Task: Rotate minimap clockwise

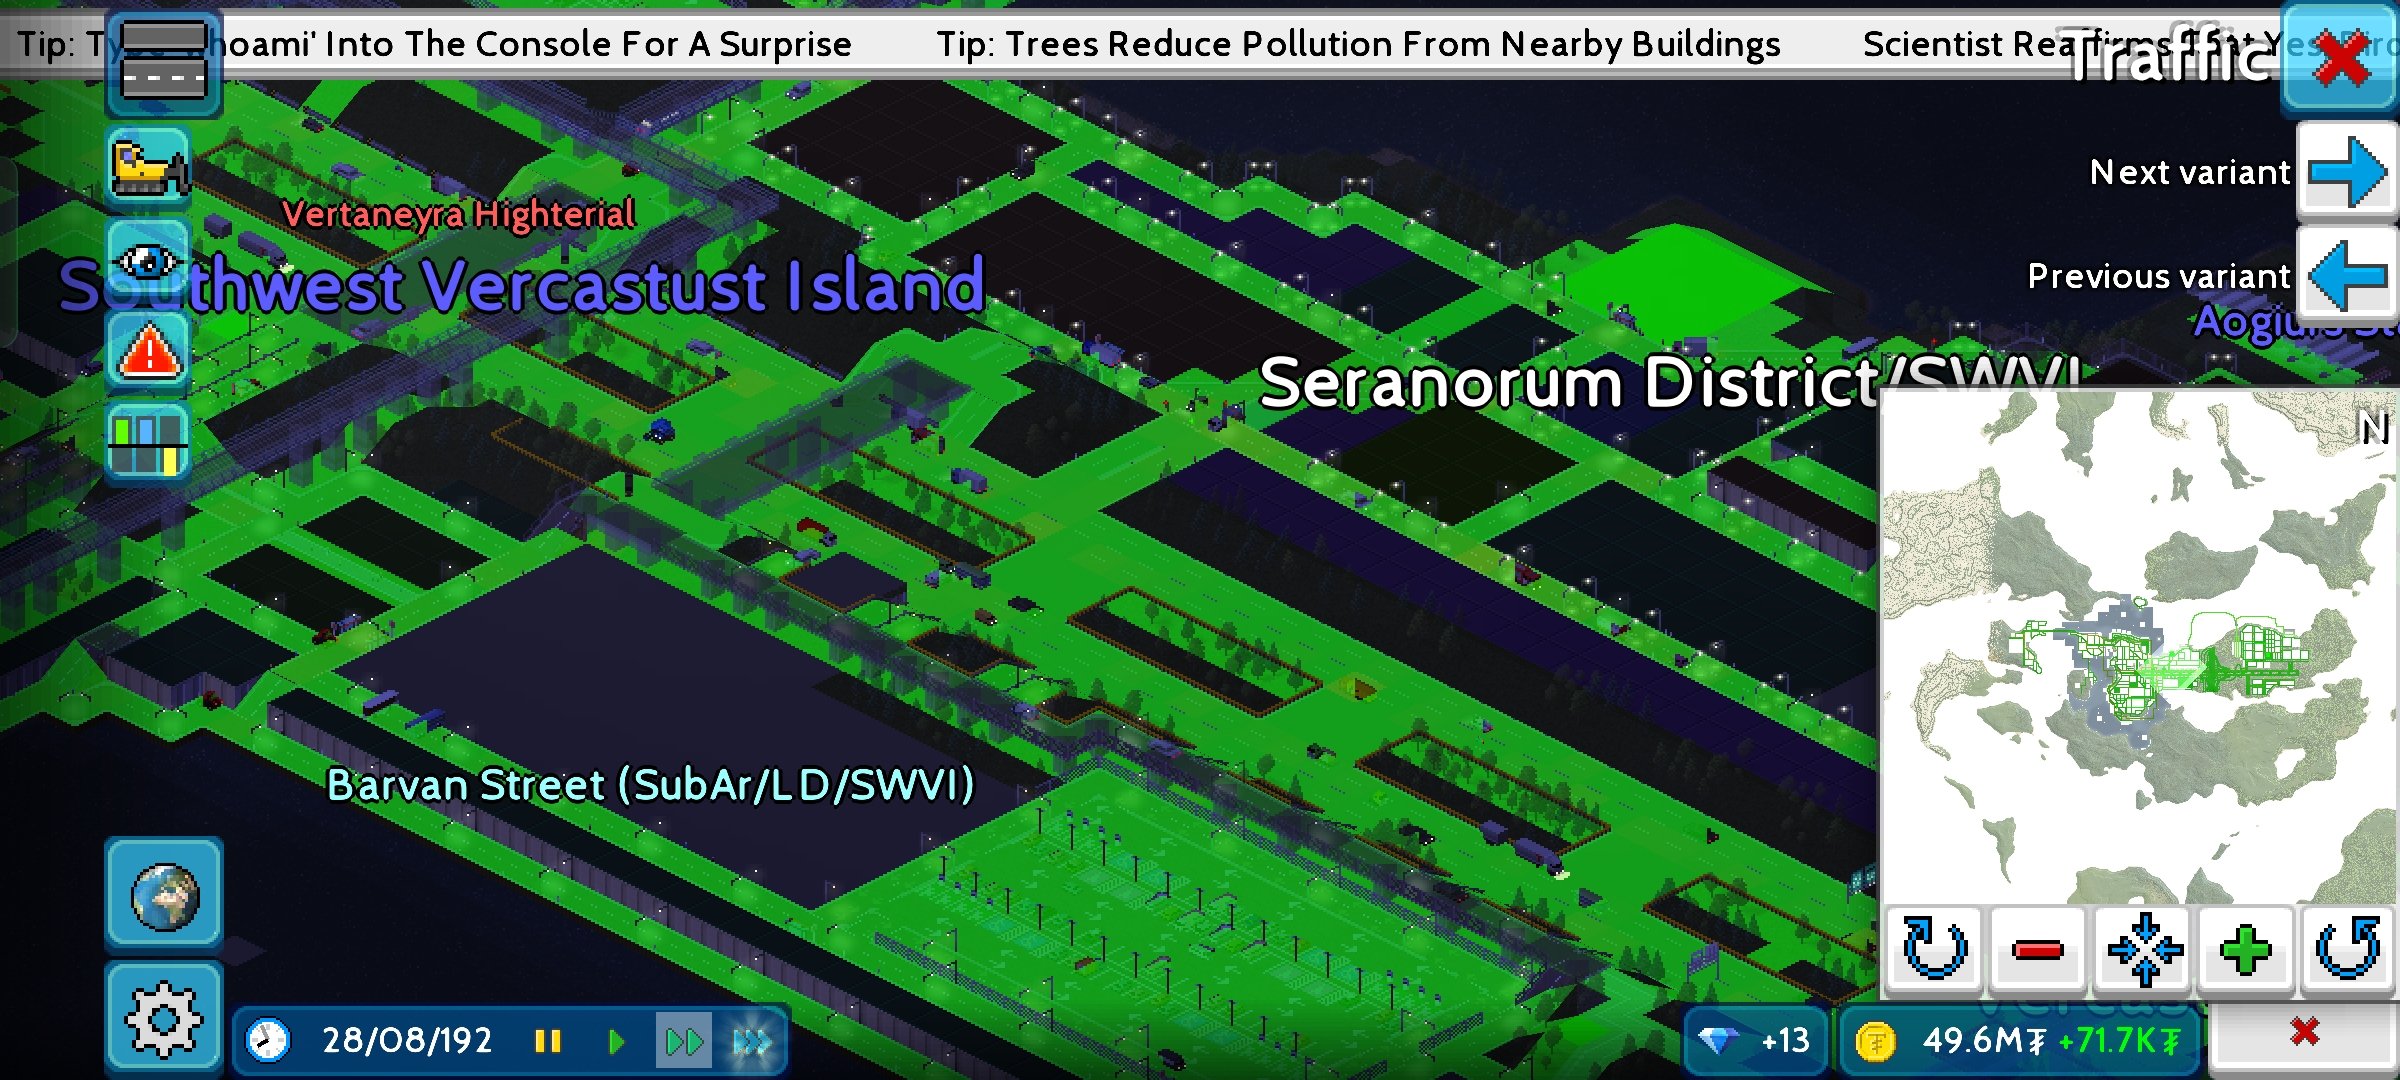Action: (x=1934, y=949)
